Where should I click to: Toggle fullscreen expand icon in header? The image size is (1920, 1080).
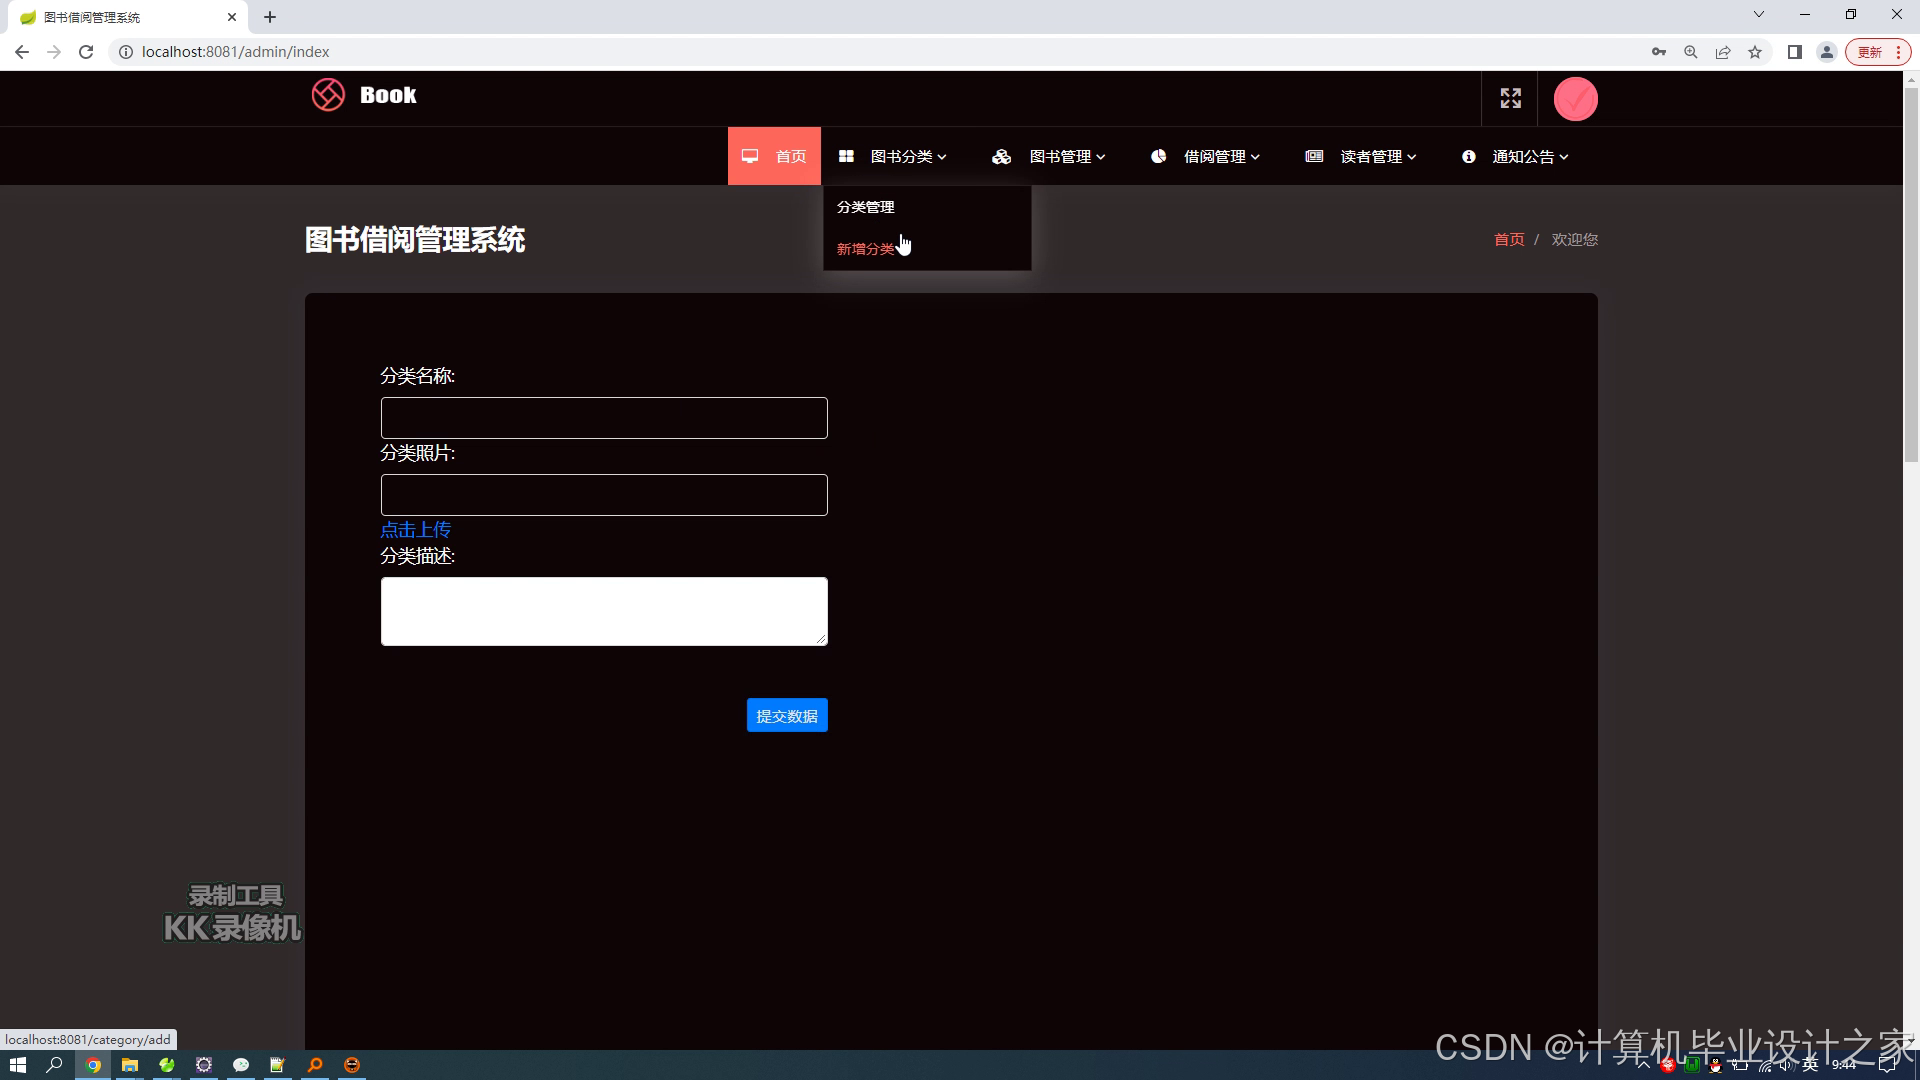tap(1510, 98)
